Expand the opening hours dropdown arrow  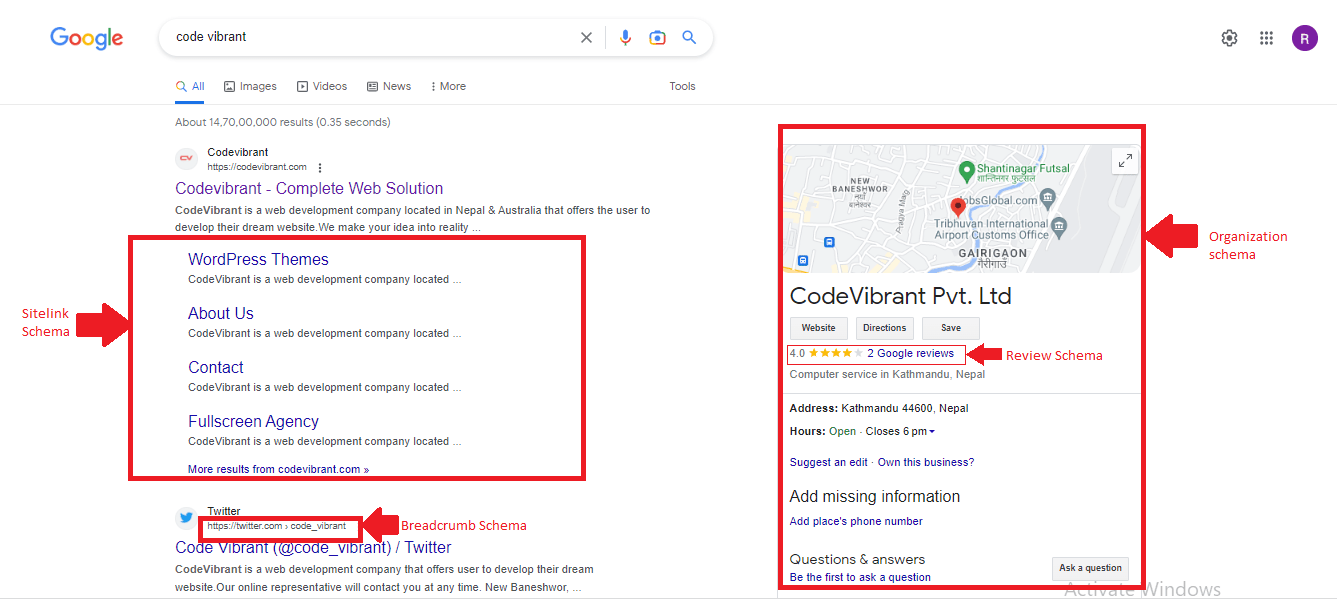932,432
